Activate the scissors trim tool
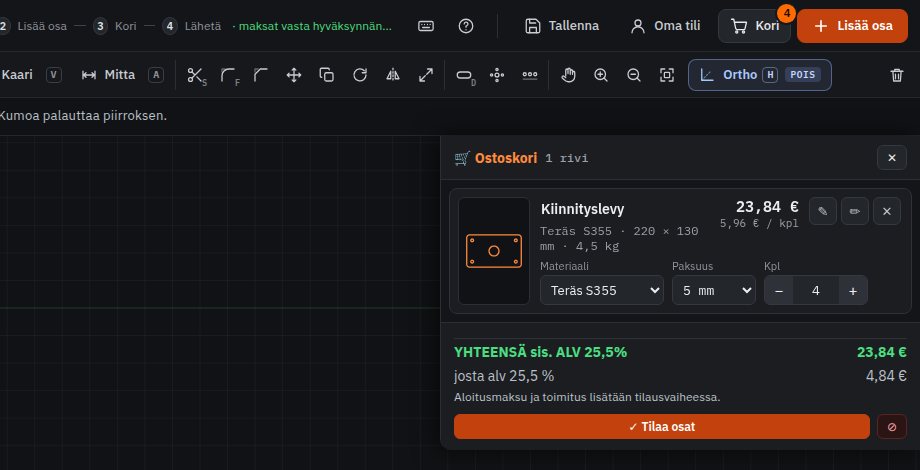This screenshot has width=920, height=470. pos(195,75)
